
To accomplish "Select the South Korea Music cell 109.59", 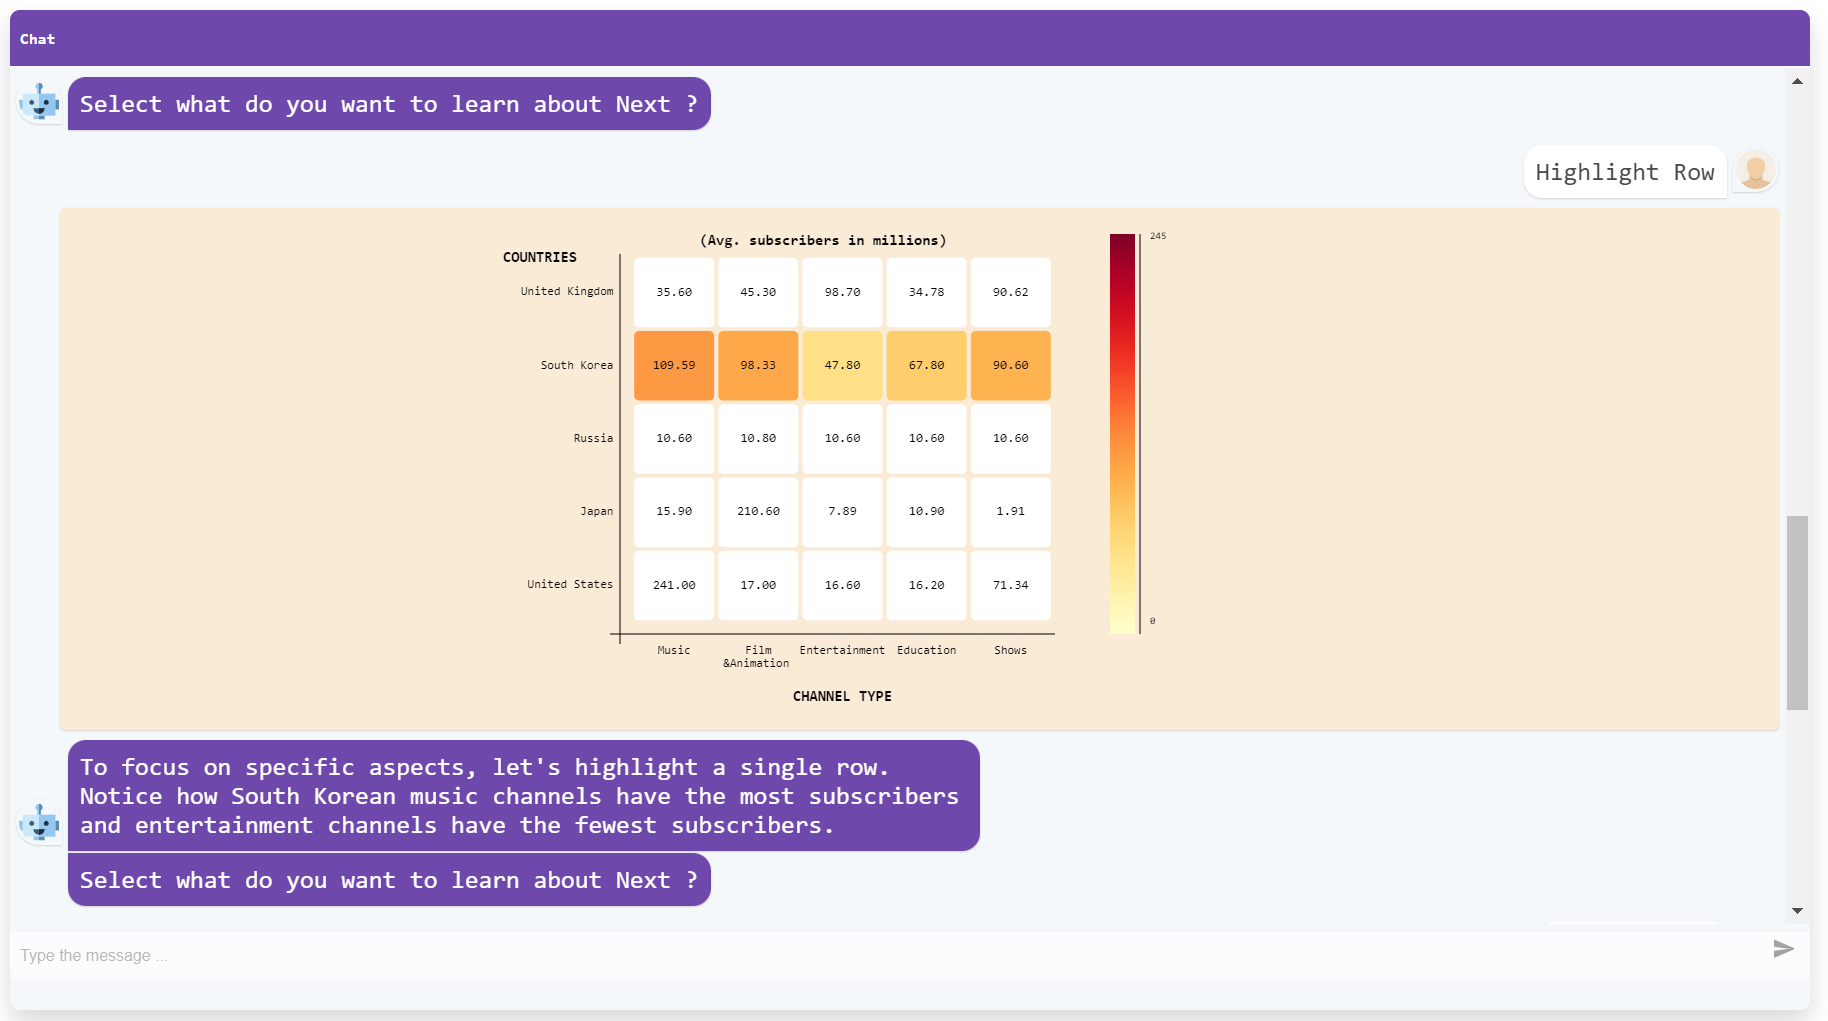I will 674,365.
